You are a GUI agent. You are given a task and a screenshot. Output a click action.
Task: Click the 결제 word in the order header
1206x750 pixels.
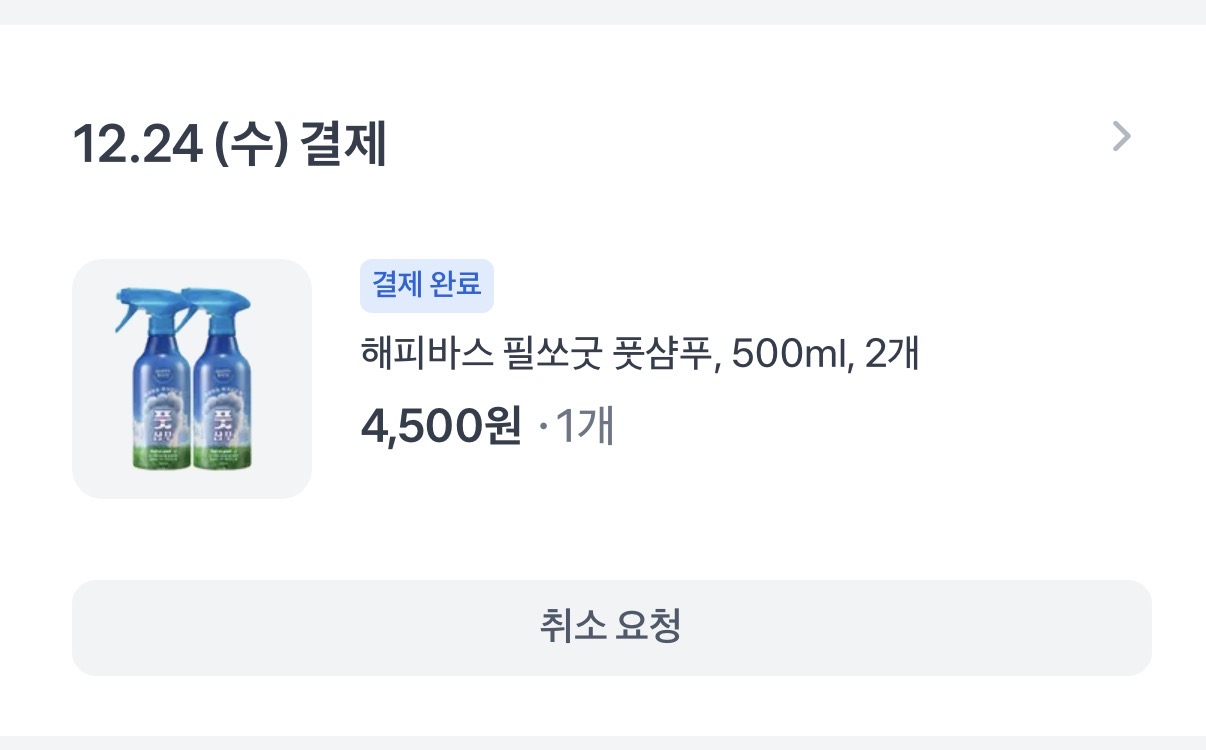click(343, 145)
